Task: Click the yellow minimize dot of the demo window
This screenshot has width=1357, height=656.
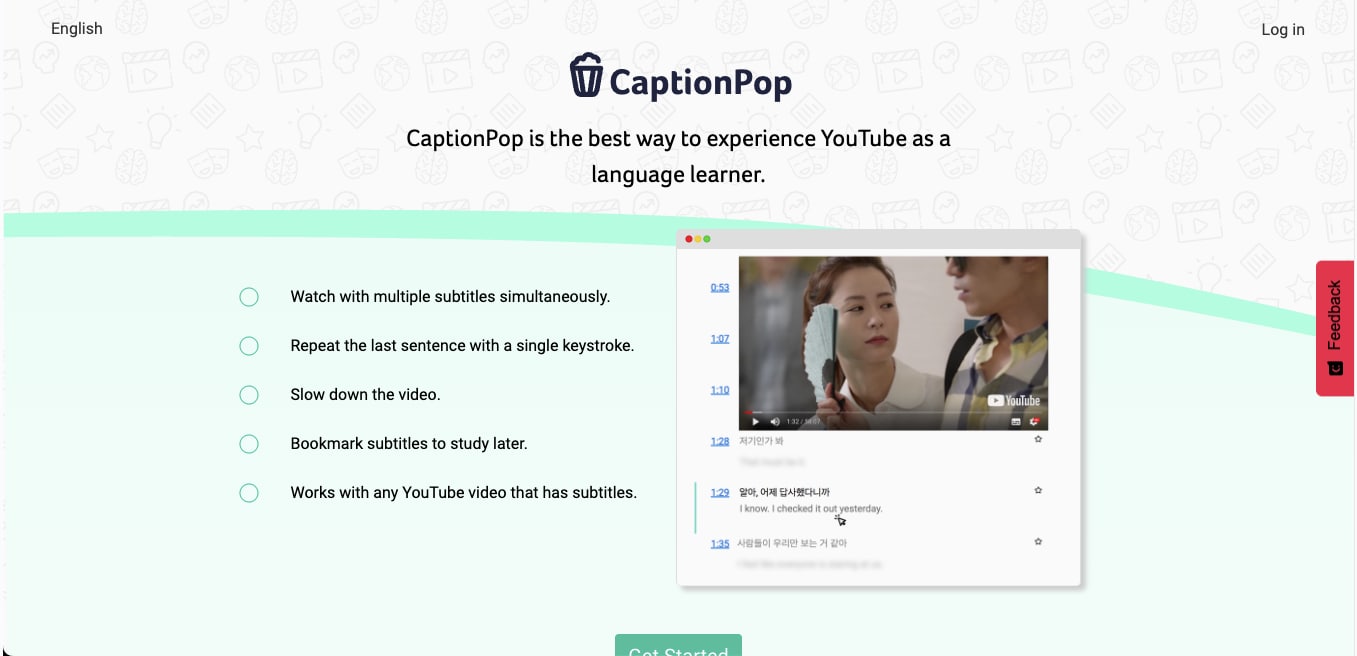Action: point(698,239)
